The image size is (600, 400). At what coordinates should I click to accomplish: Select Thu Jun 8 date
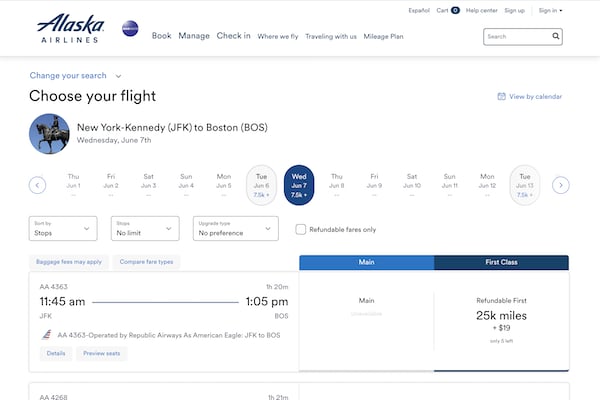pyautogui.click(x=337, y=185)
